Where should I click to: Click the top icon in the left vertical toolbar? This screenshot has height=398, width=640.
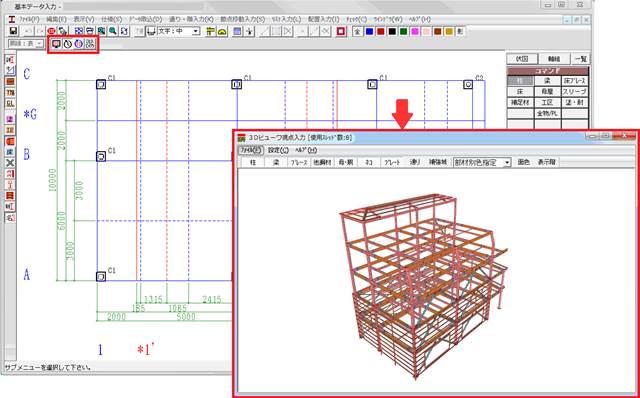click(x=11, y=60)
